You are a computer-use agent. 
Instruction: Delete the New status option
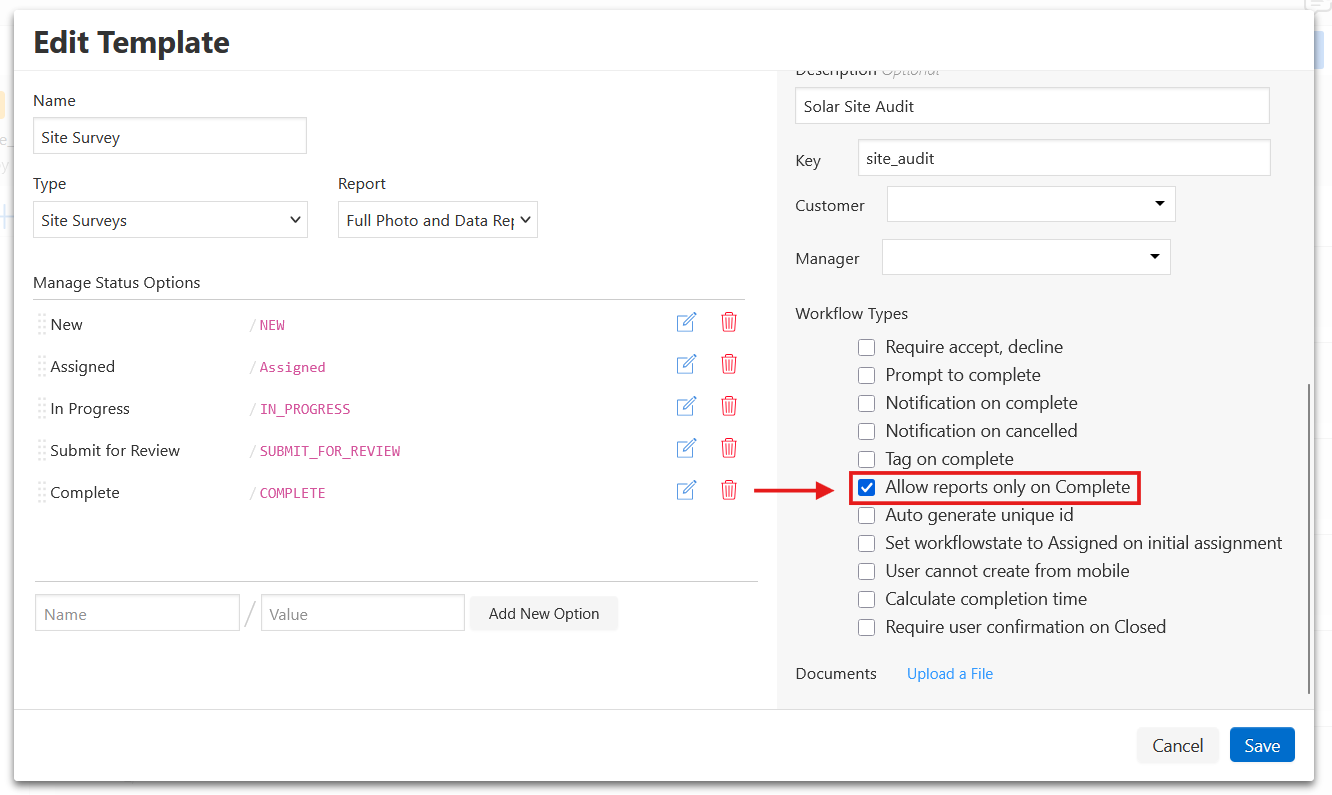pos(729,322)
